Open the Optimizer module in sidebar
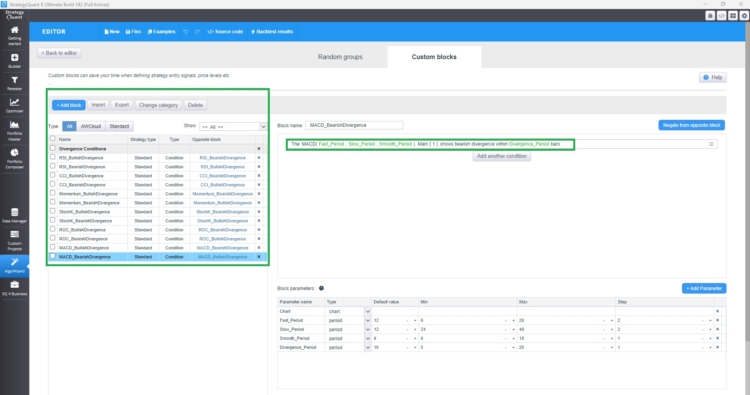750x395 pixels. click(x=14, y=105)
